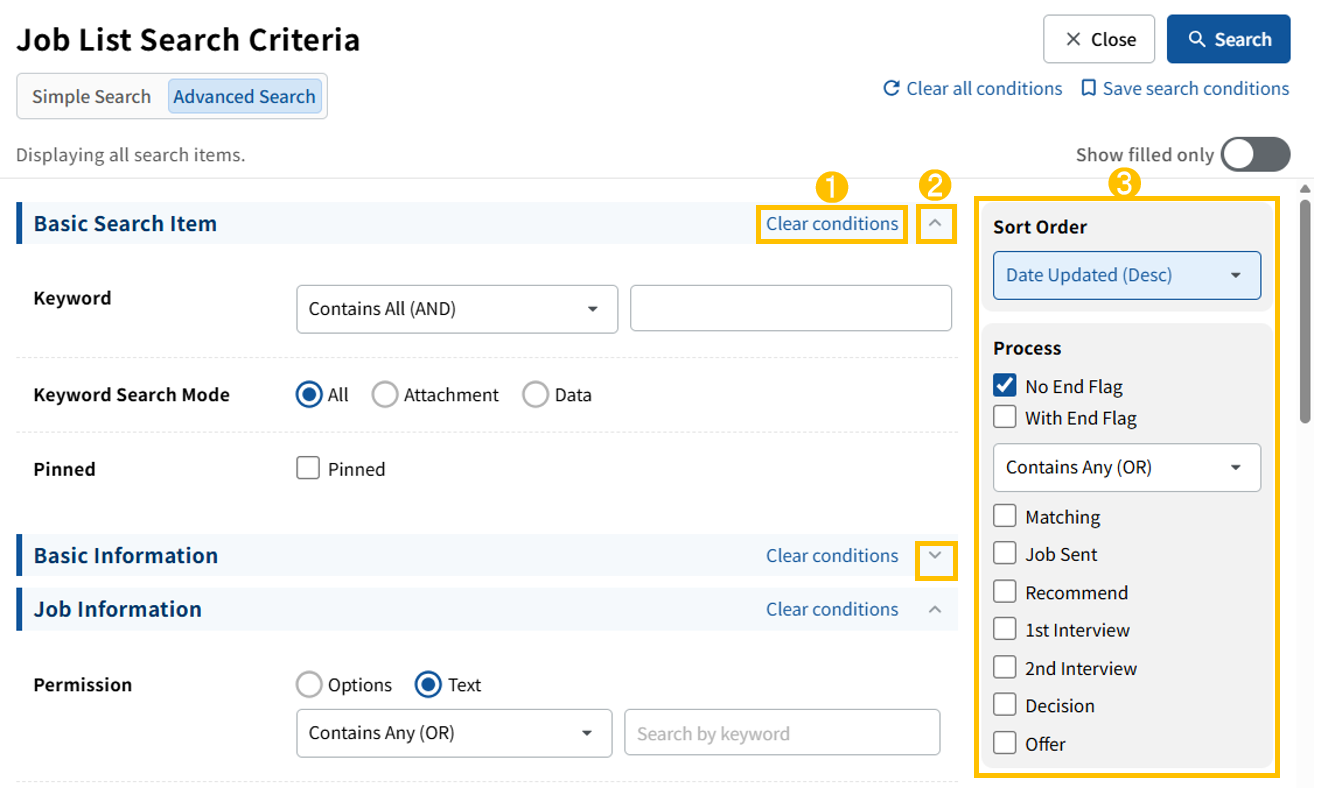Expand the Basic Information section chevron
1317x799 pixels.
[x=935, y=556]
